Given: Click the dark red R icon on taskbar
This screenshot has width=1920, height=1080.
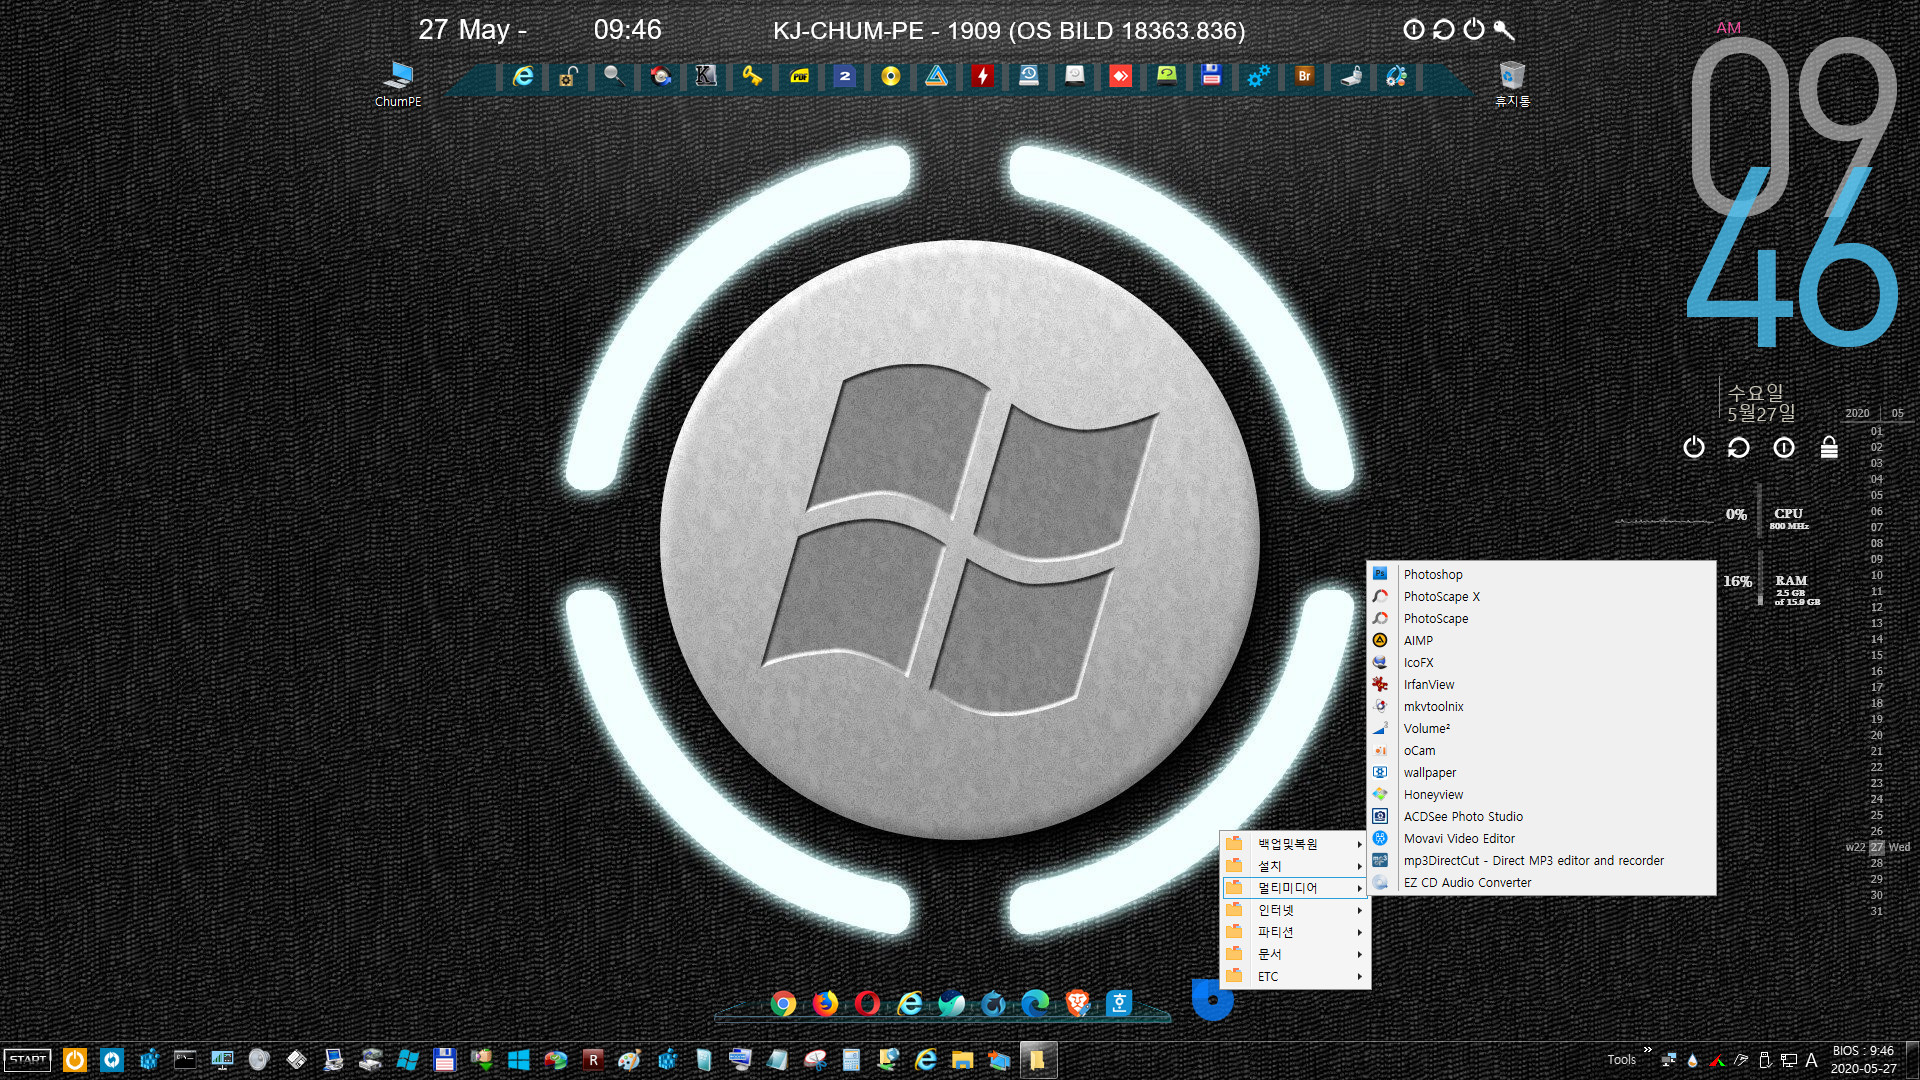Looking at the screenshot, I should pyautogui.click(x=593, y=1060).
